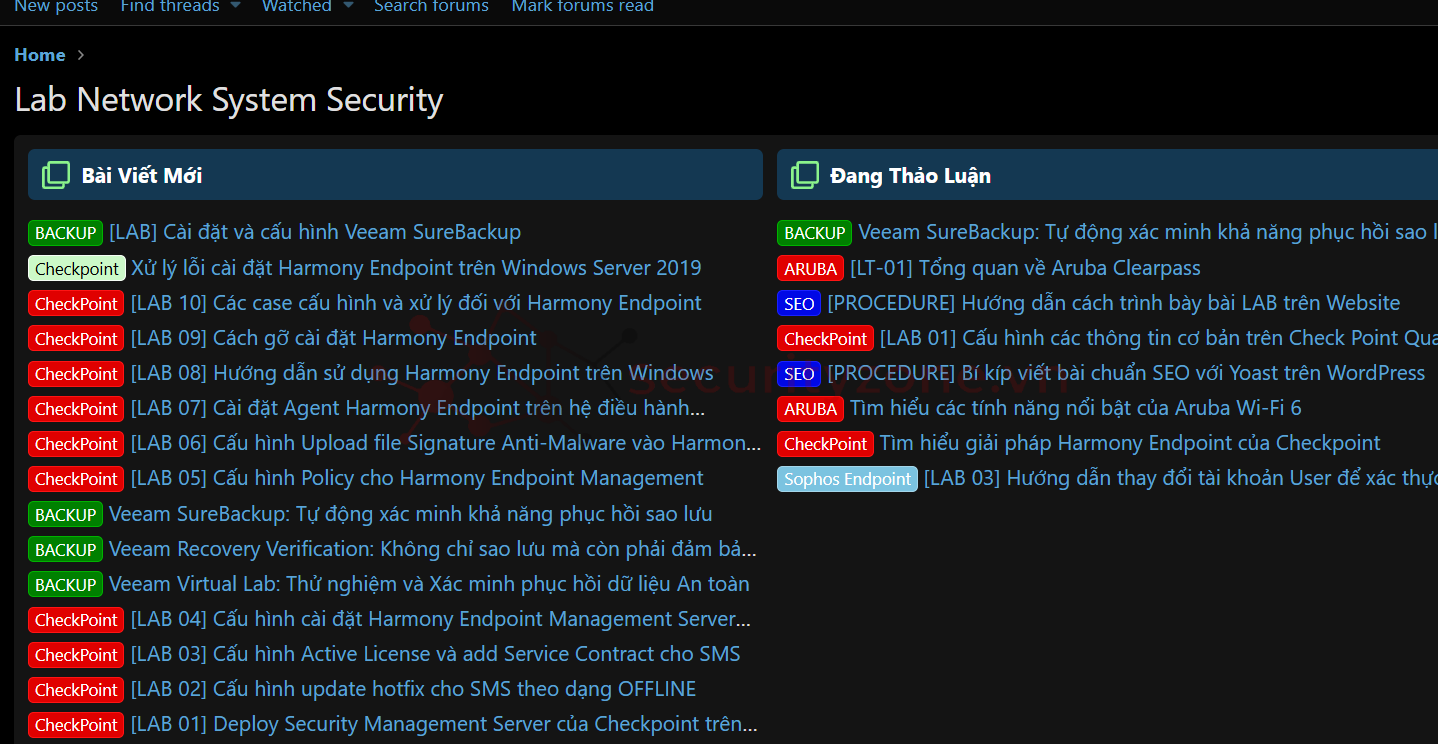The height and width of the screenshot is (744, 1438).
Task: Open [LAB] Cài đặt và cấu hình Veeam SureBackup
Action: click(x=315, y=232)
